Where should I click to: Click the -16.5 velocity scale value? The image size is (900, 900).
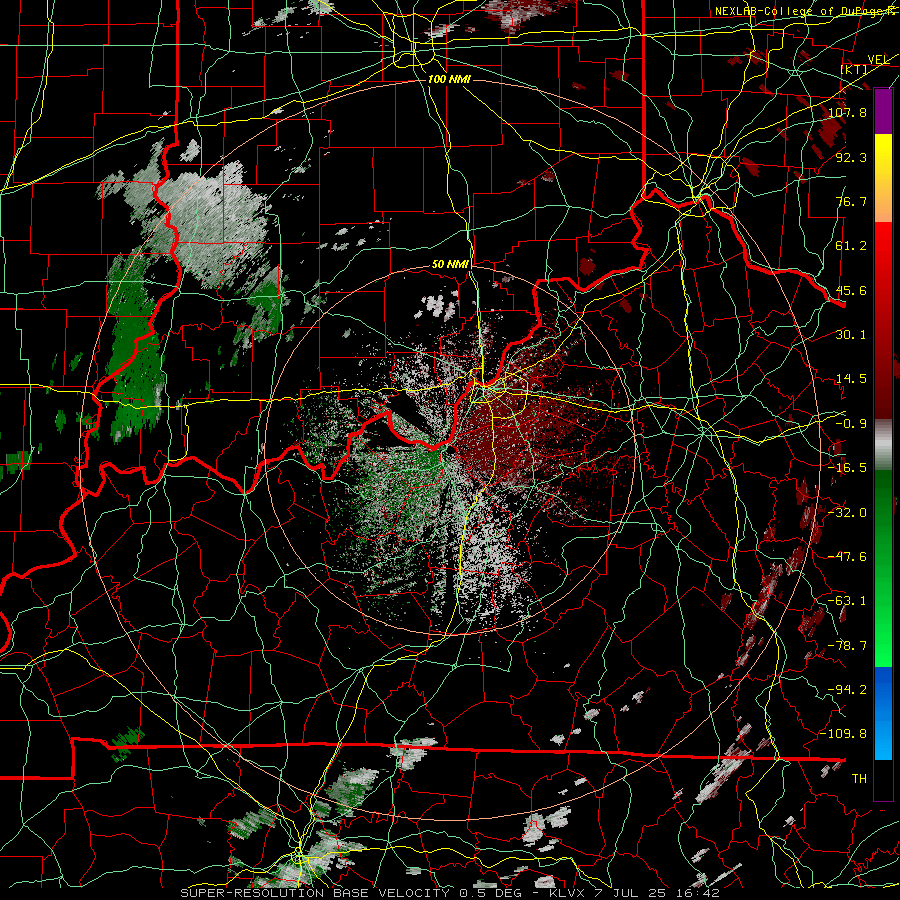tap(847, 468)
